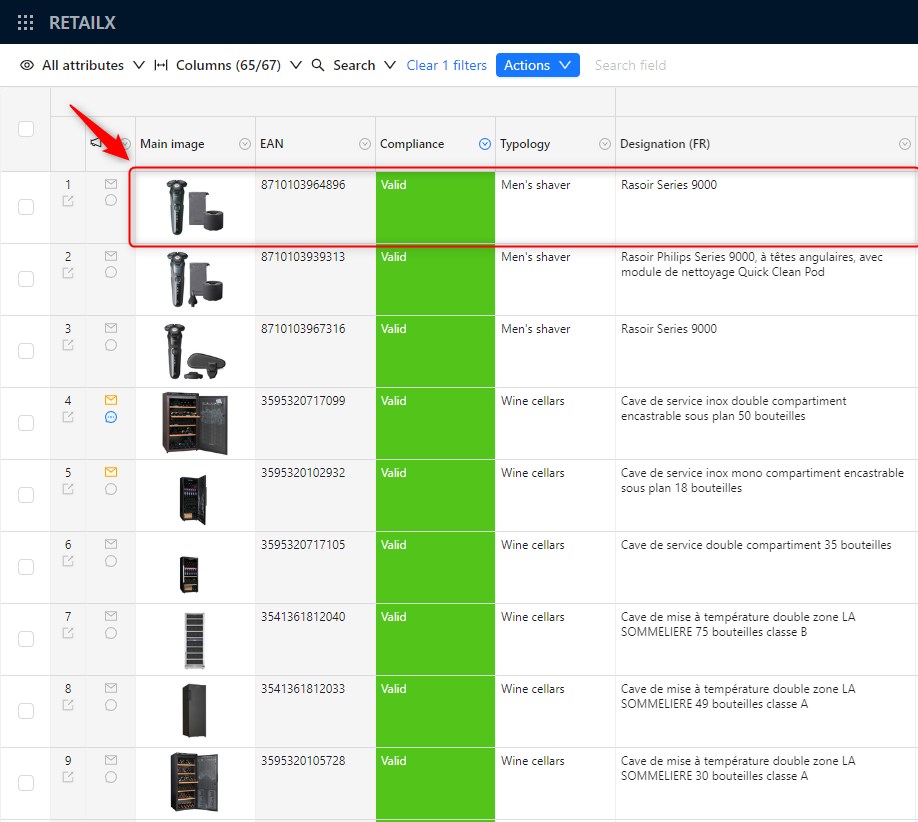The height and width of the screenshot is (822, 918).
Task: Click the blue comment bubble in row 4
Action: [x=111, y=417]
